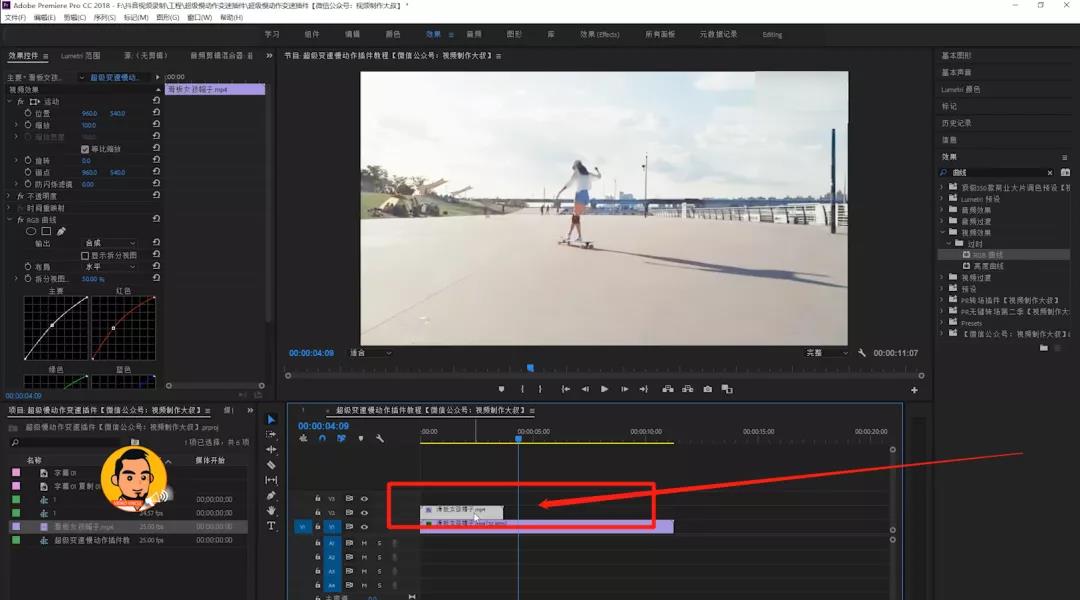Open playback resolution dropdown in program monitor
Screen dimensions: 1080x600
[x=827, y=353]
